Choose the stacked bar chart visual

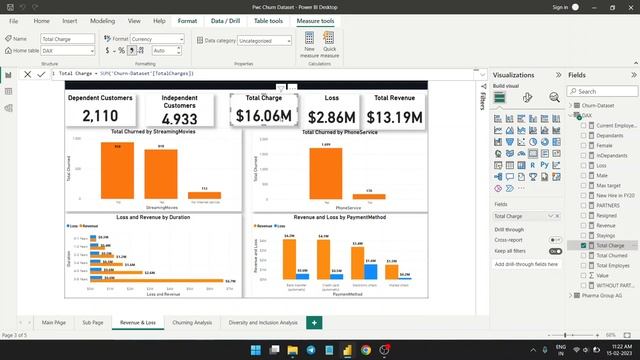coord(498,119)
